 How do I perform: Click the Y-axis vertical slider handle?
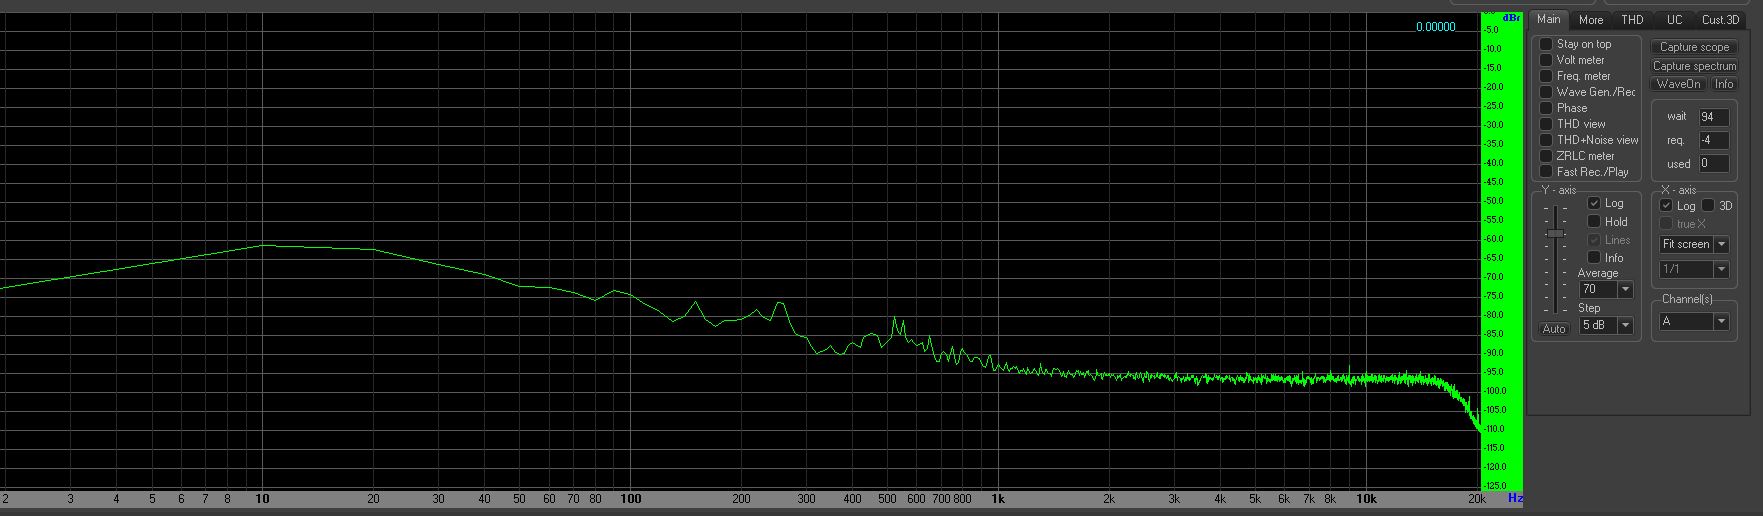(x=1555, y=233)
